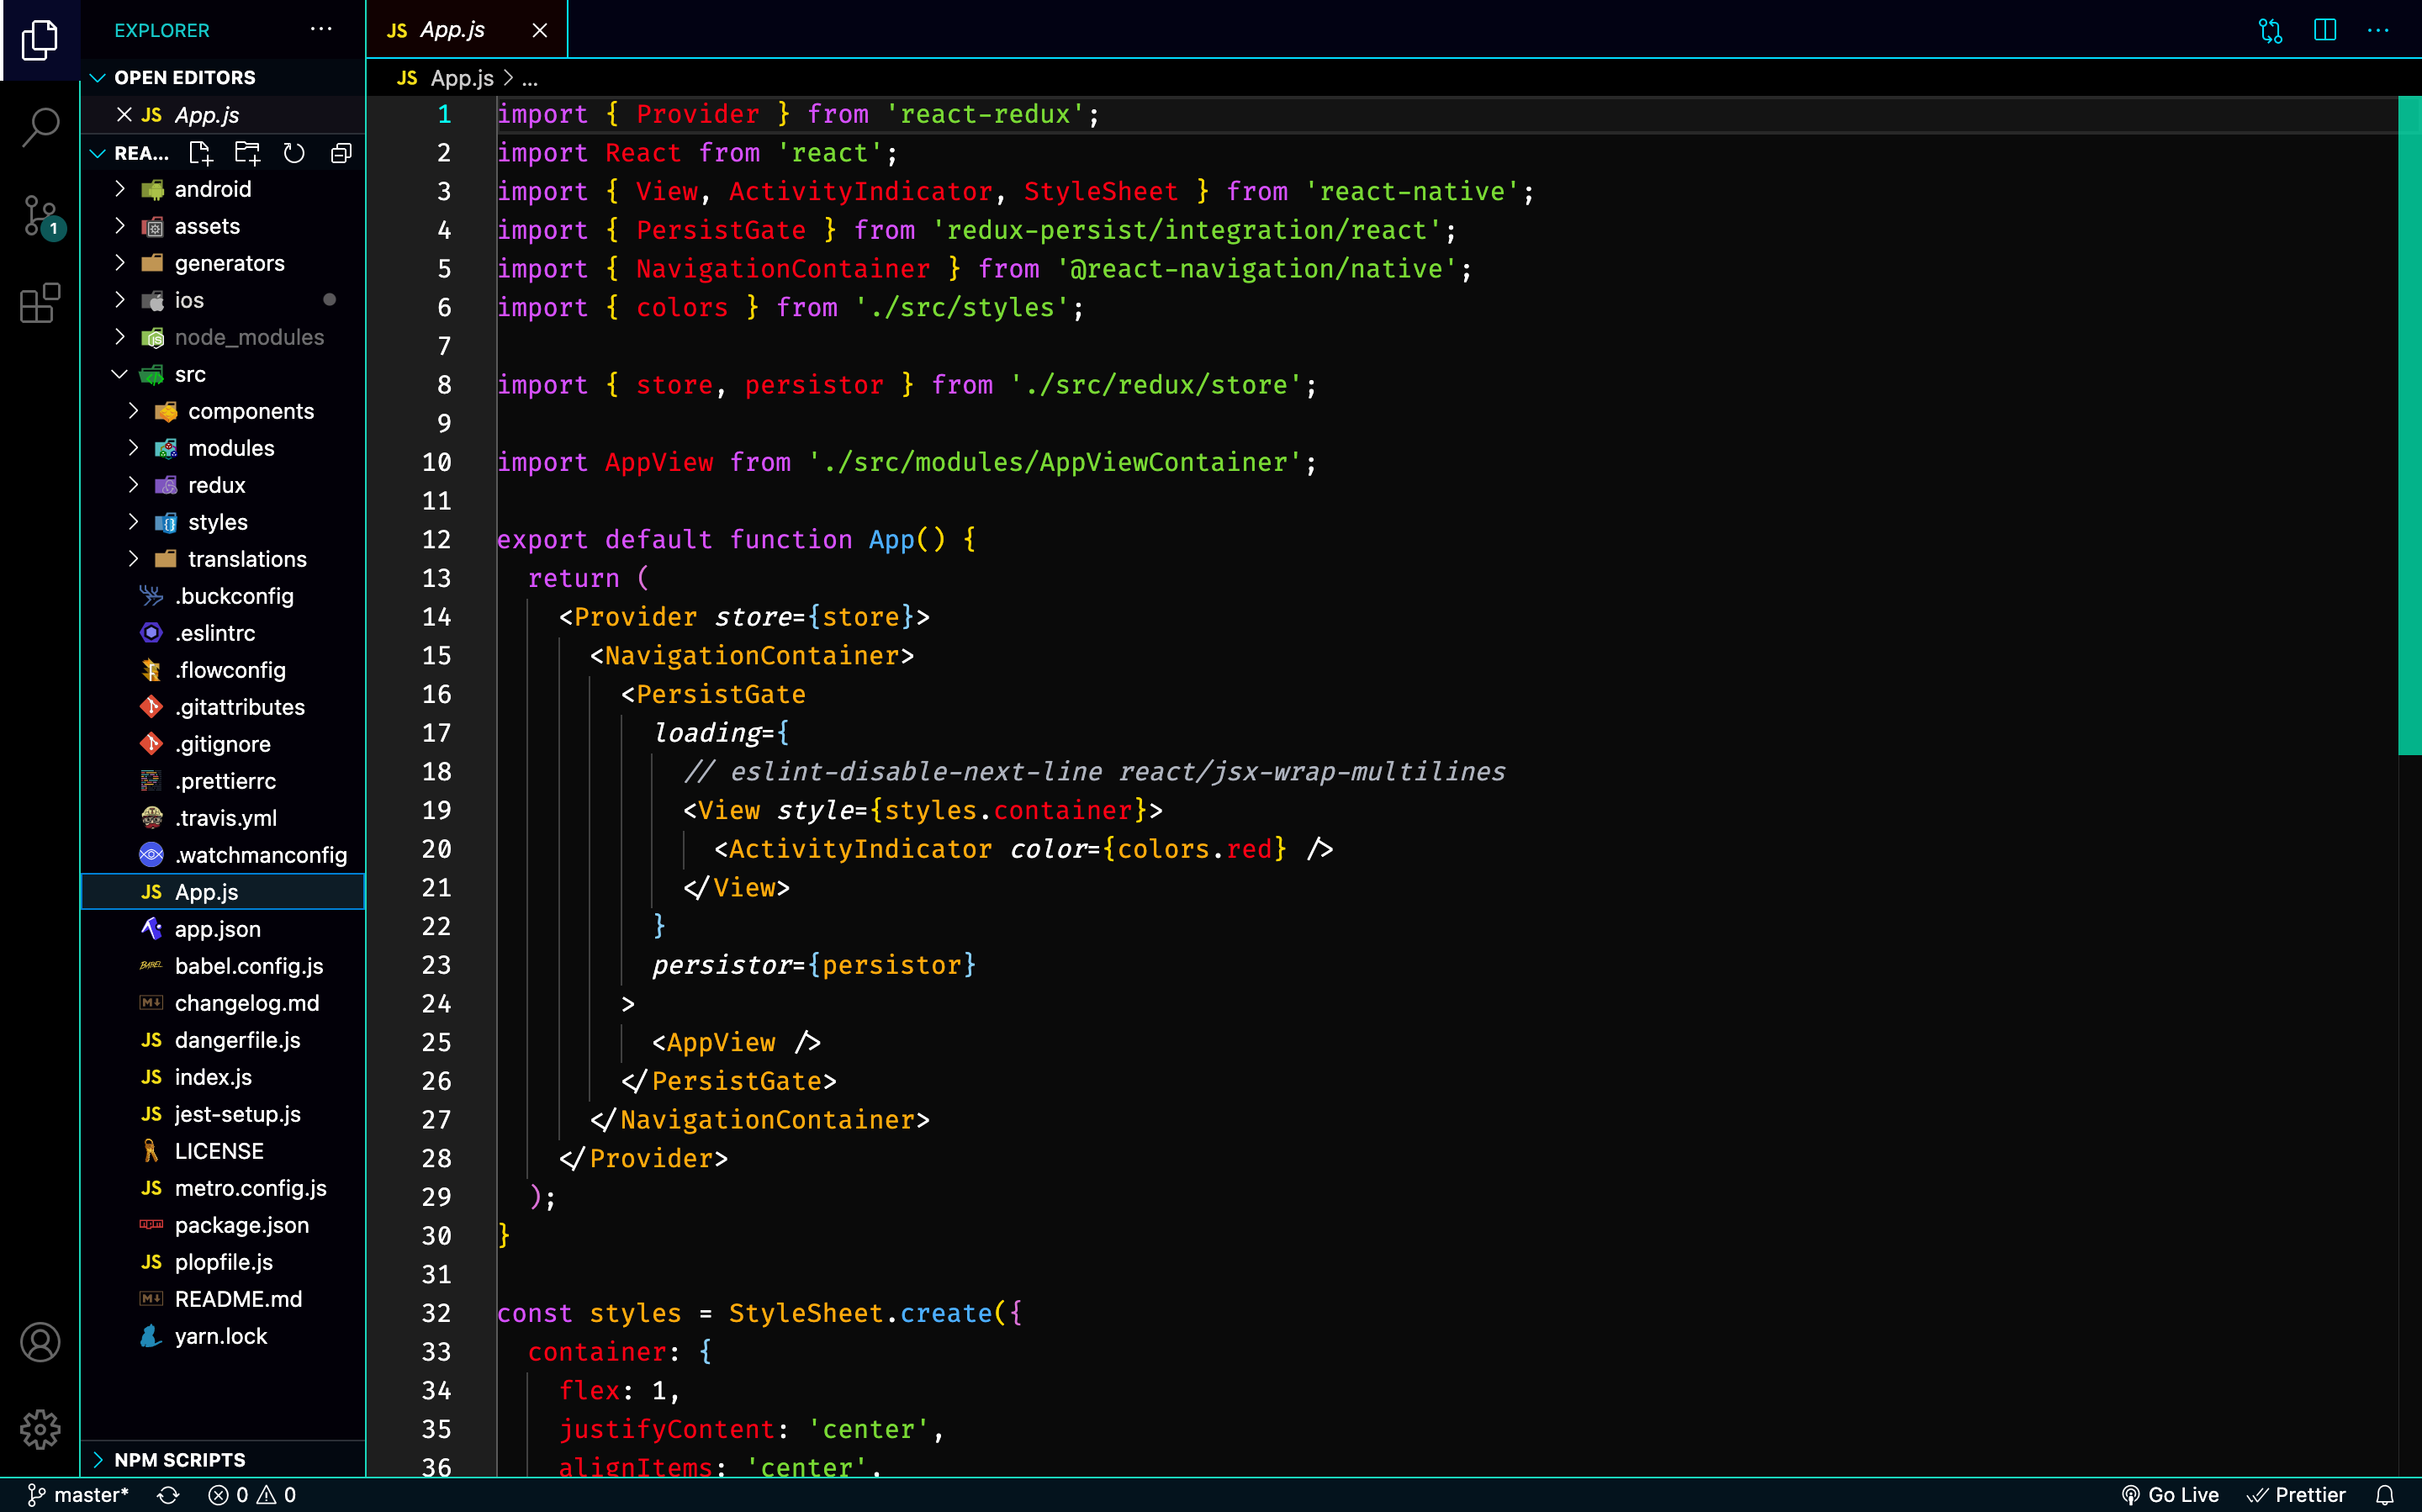This screenshot has width=2422, height=1512.
Task: Open Explorer More Actions menu
Action: [x=320, y=29]
